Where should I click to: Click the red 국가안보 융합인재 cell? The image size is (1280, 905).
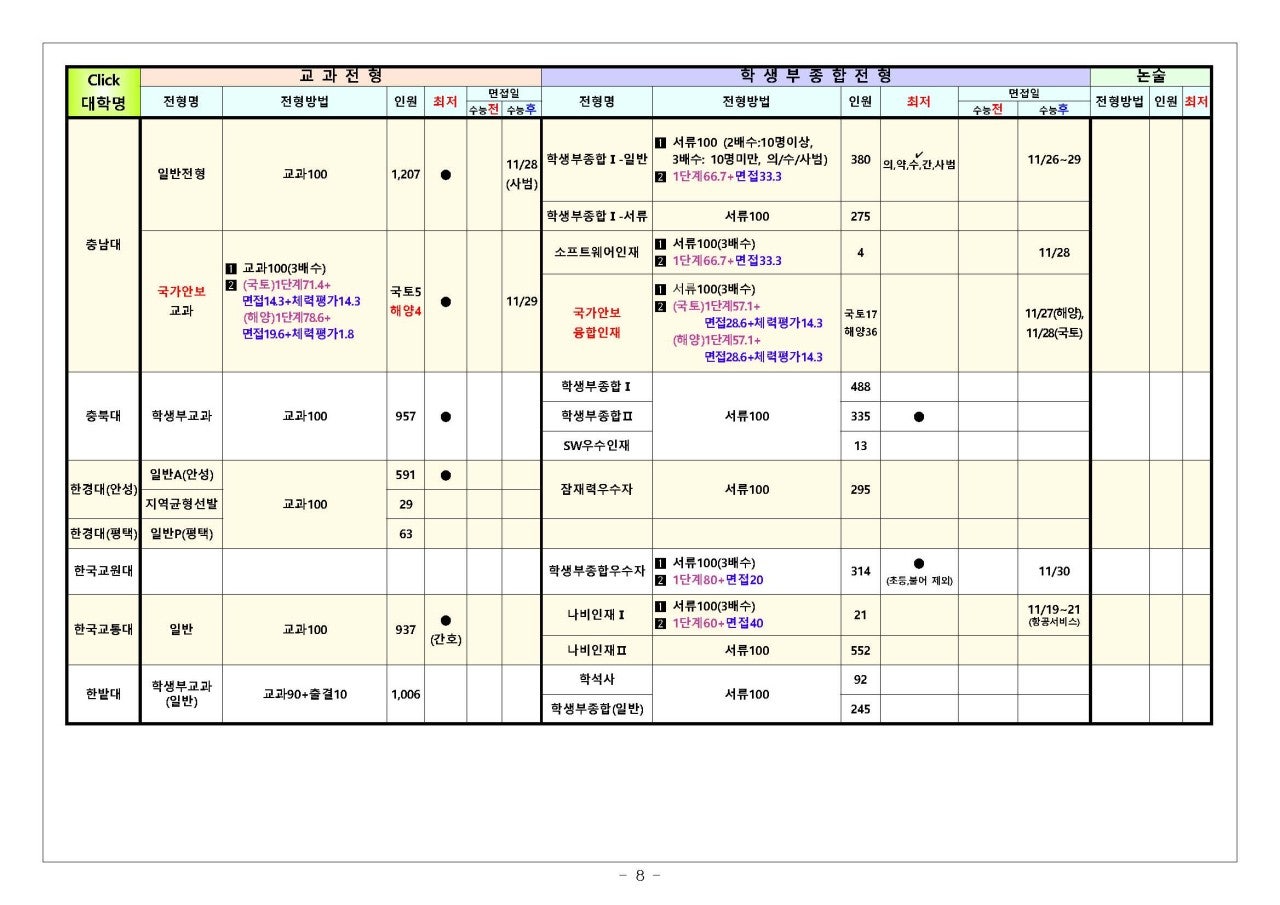click(597, 322)
